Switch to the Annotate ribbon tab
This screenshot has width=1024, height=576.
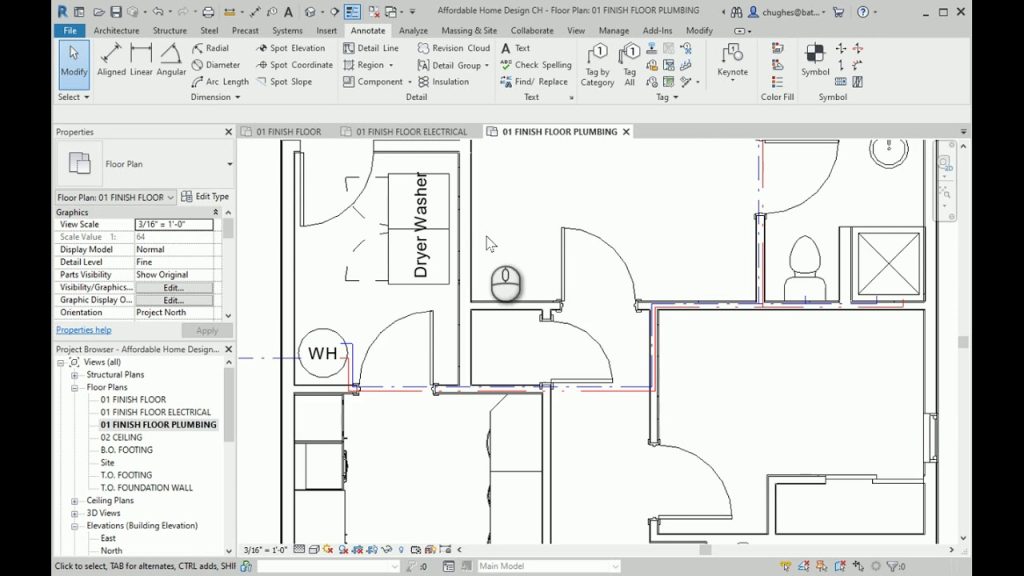point(367,30)
